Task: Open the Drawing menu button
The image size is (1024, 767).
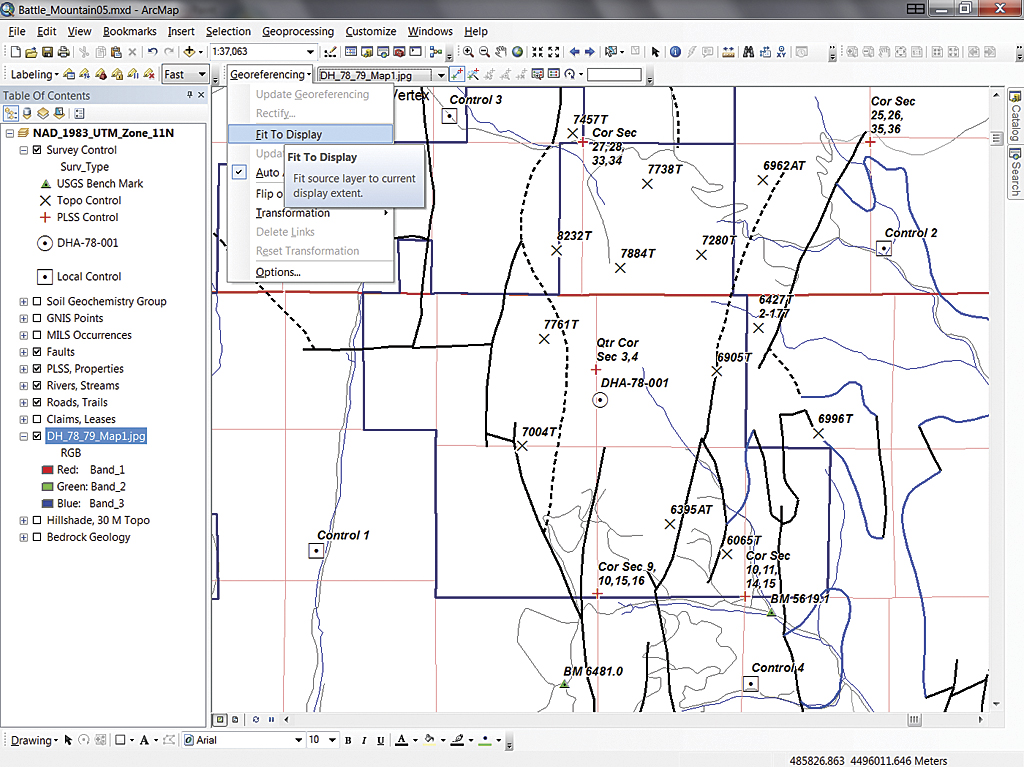Action: (34, 740)
